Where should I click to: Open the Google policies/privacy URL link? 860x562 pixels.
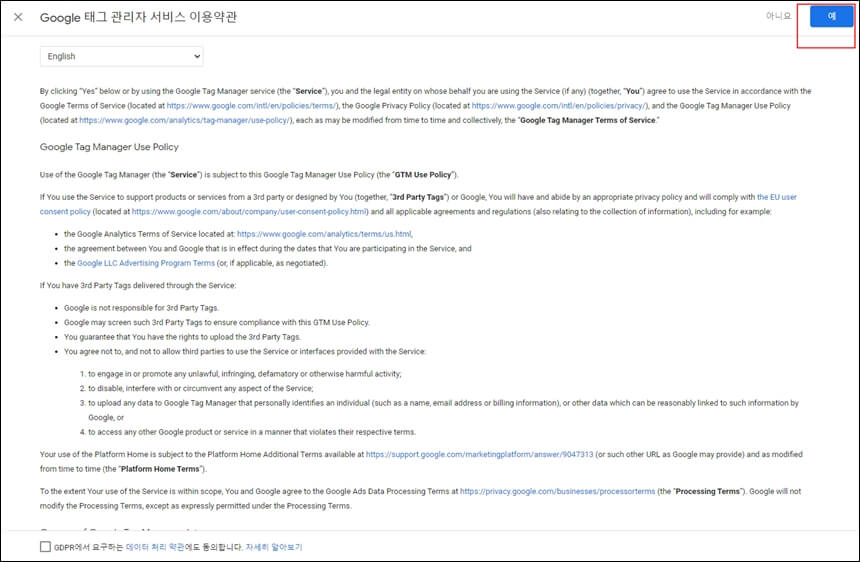tap(559, 106)
